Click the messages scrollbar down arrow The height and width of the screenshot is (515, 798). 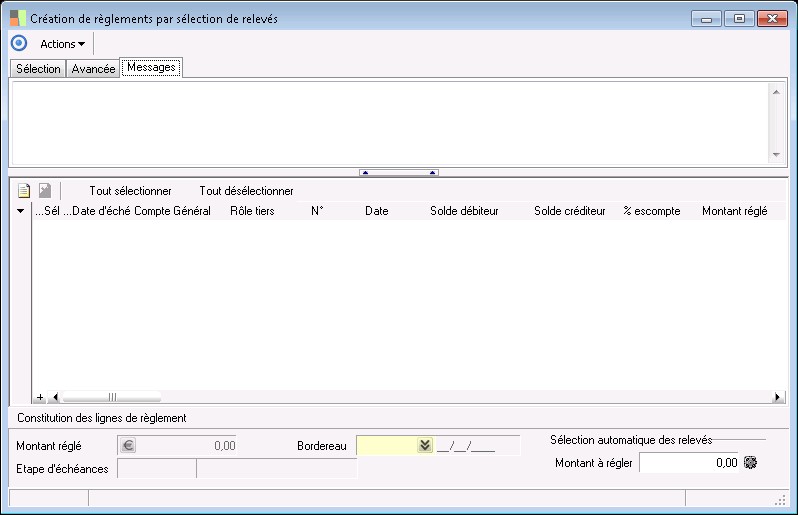pos(776,154)
